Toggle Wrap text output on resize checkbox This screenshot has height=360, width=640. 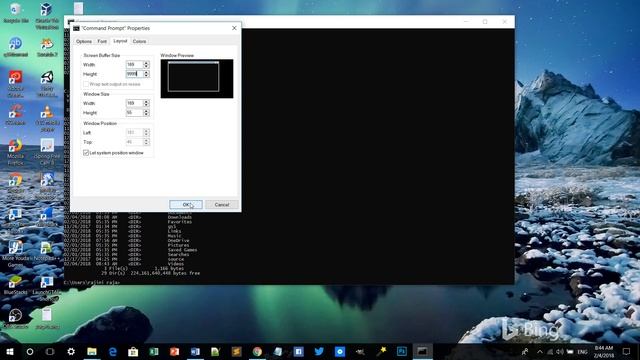pyautogui.click(x=86, y=84)
